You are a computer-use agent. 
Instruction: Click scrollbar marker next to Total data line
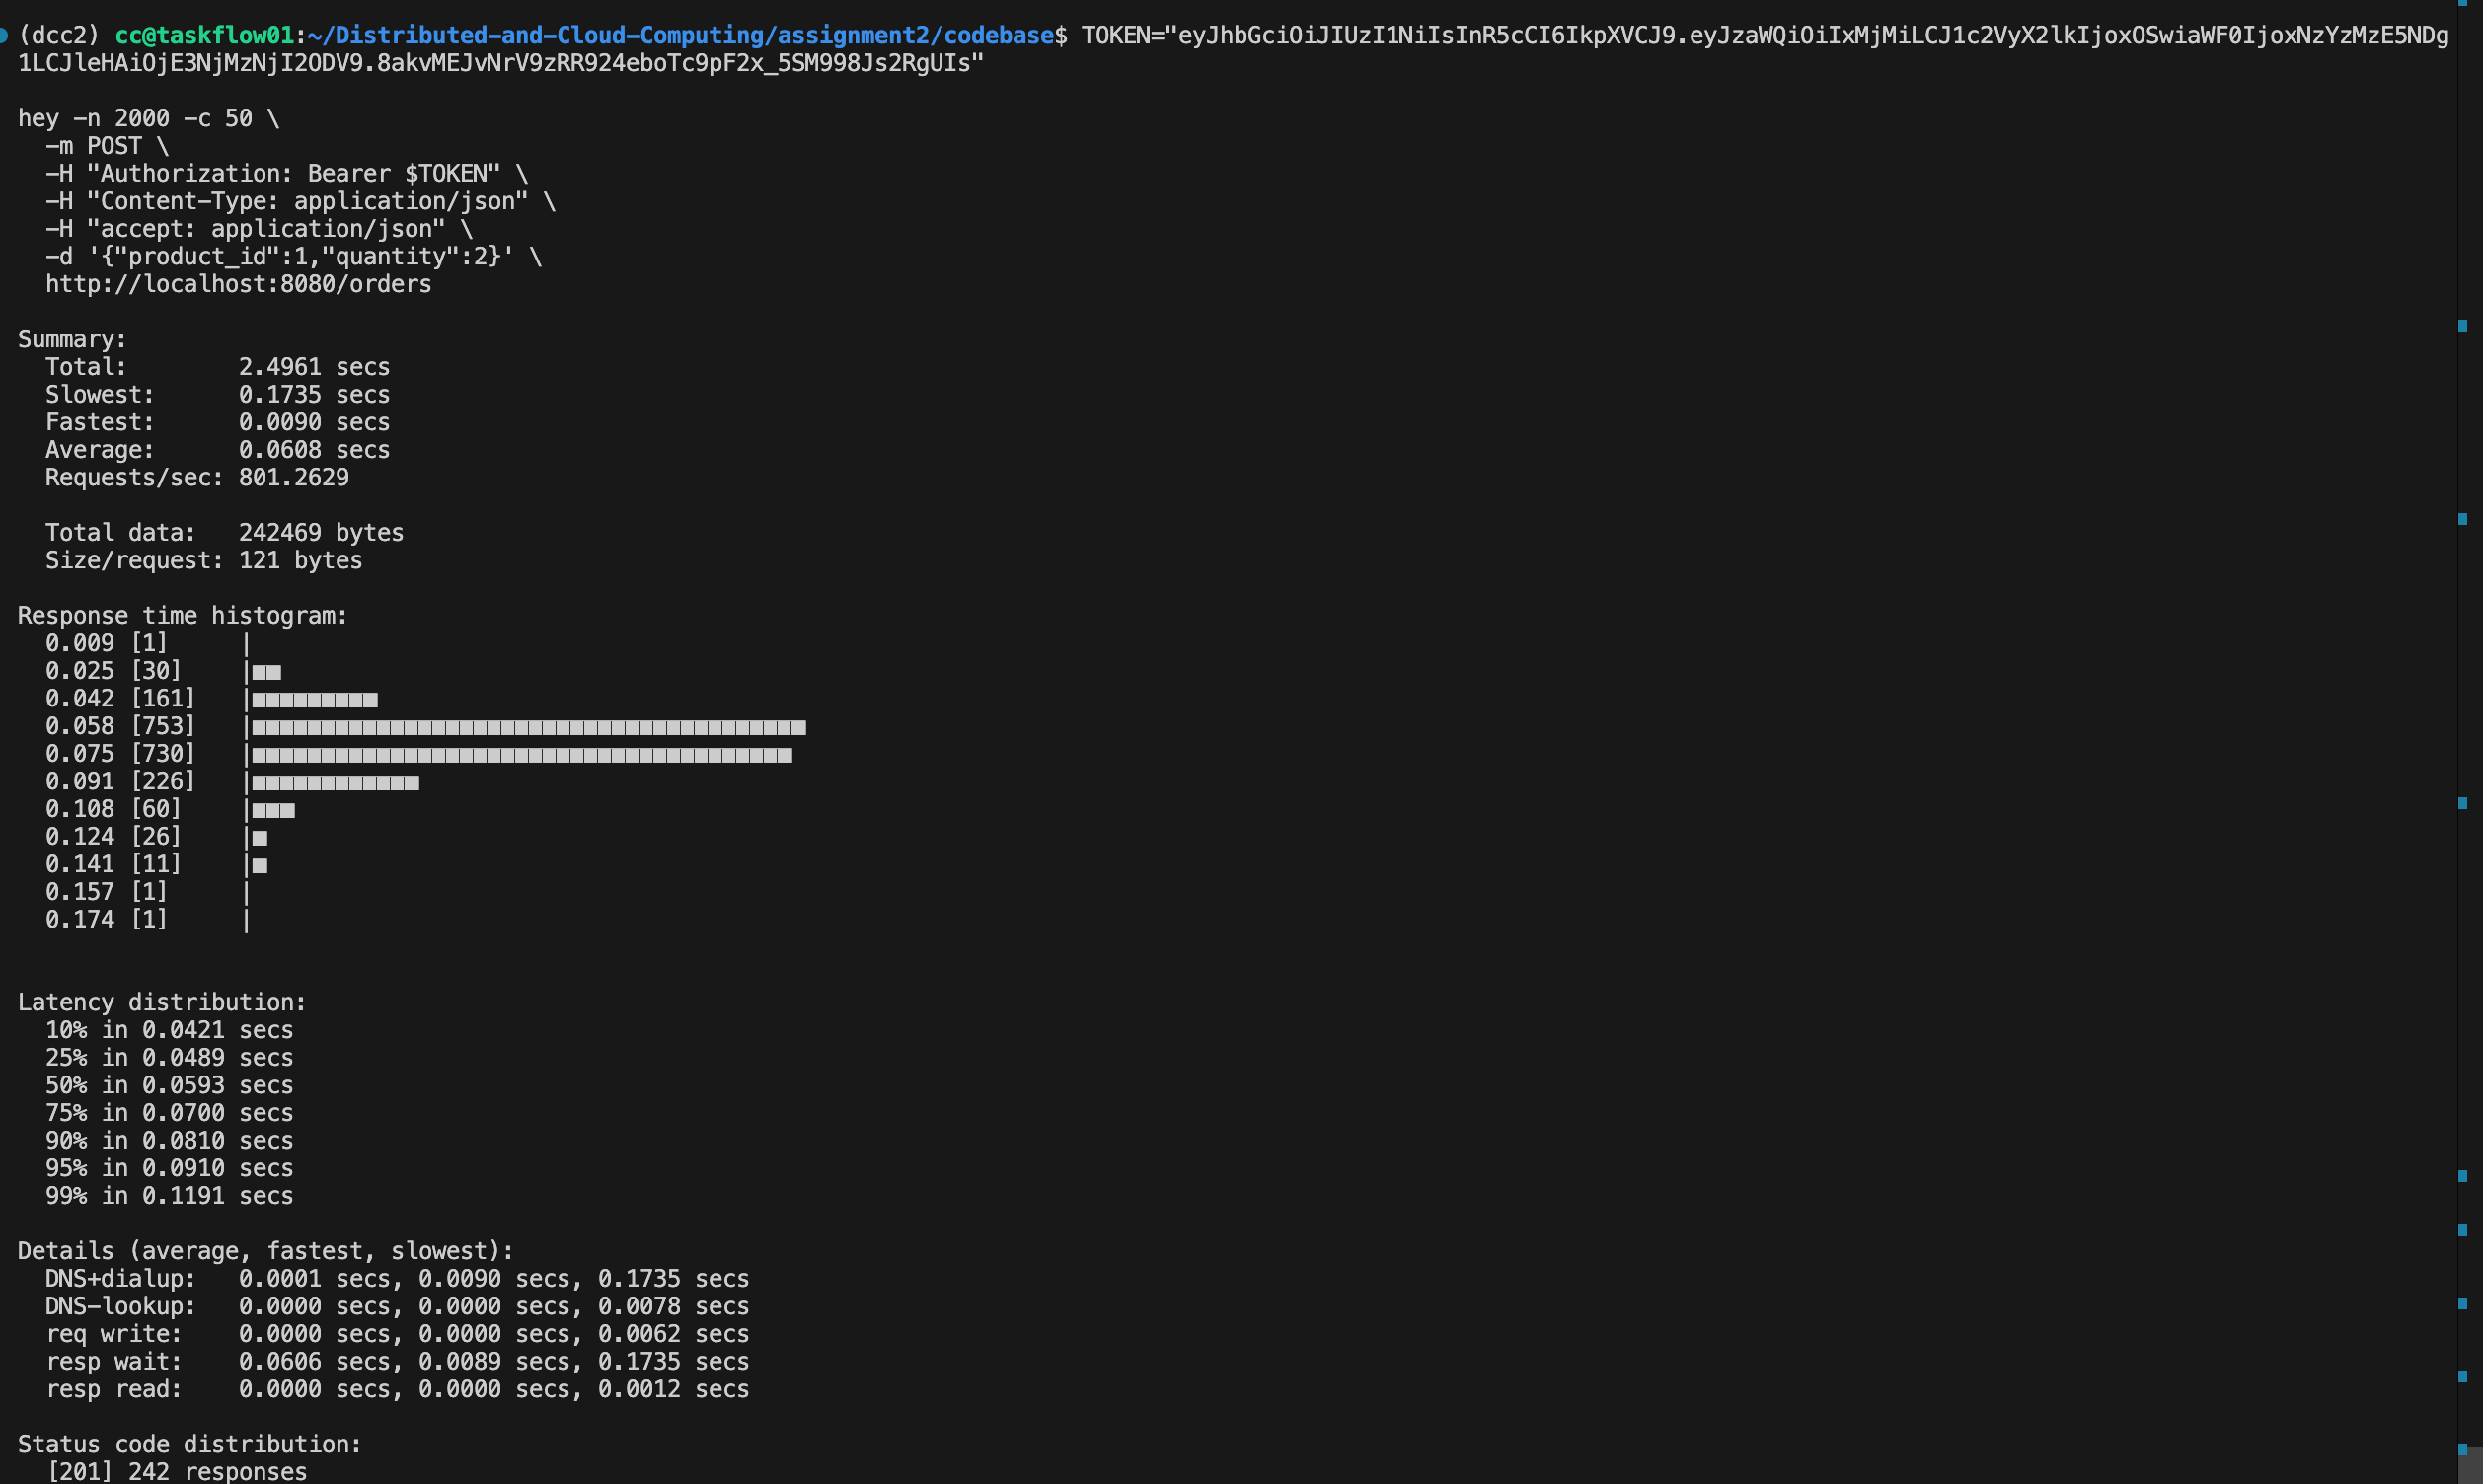(x=2462, y=518)
